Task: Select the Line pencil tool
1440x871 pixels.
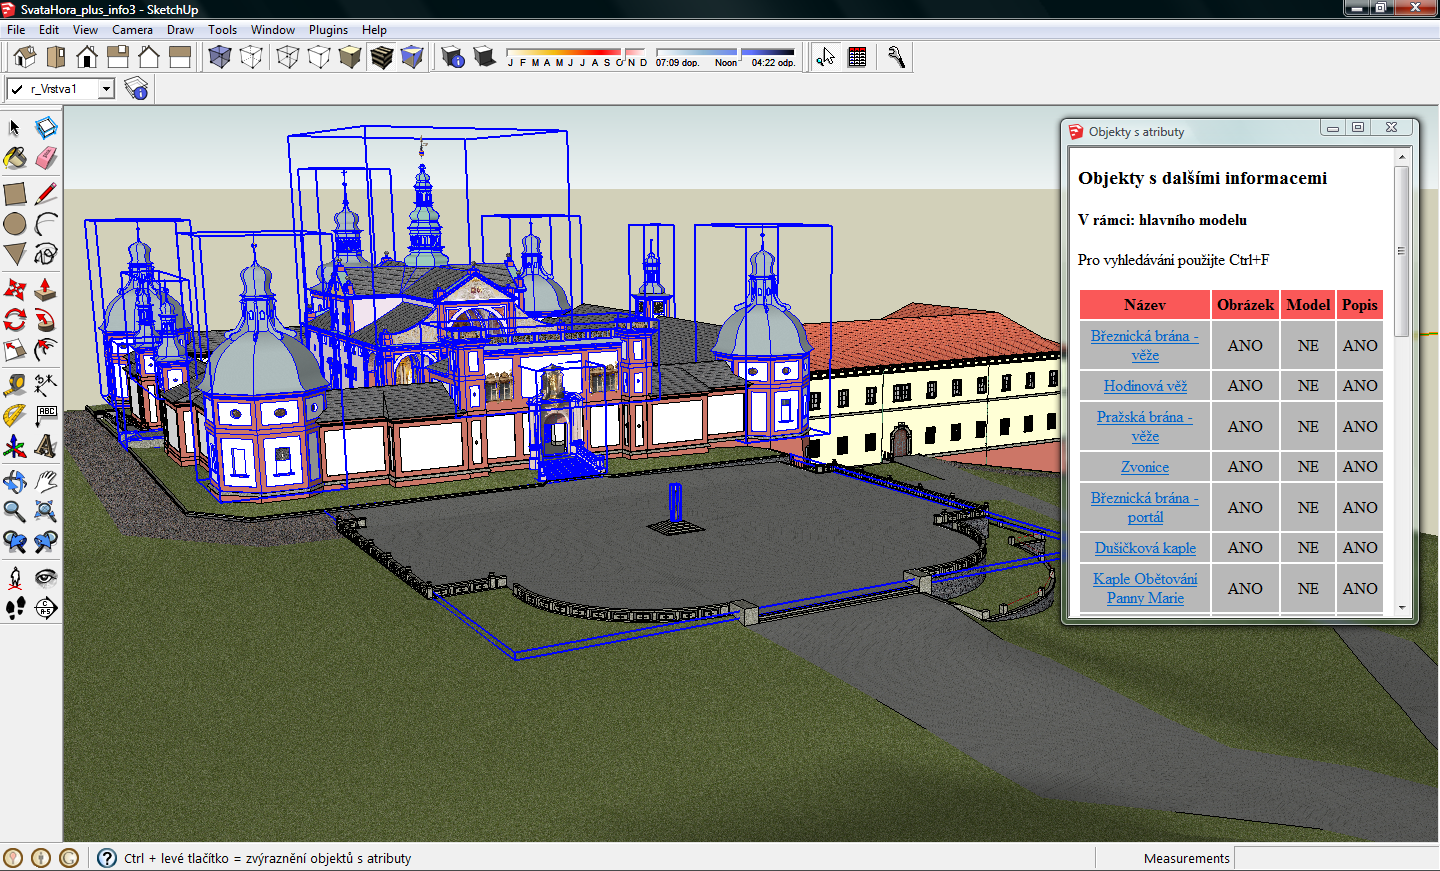Action: pos(46,193)
